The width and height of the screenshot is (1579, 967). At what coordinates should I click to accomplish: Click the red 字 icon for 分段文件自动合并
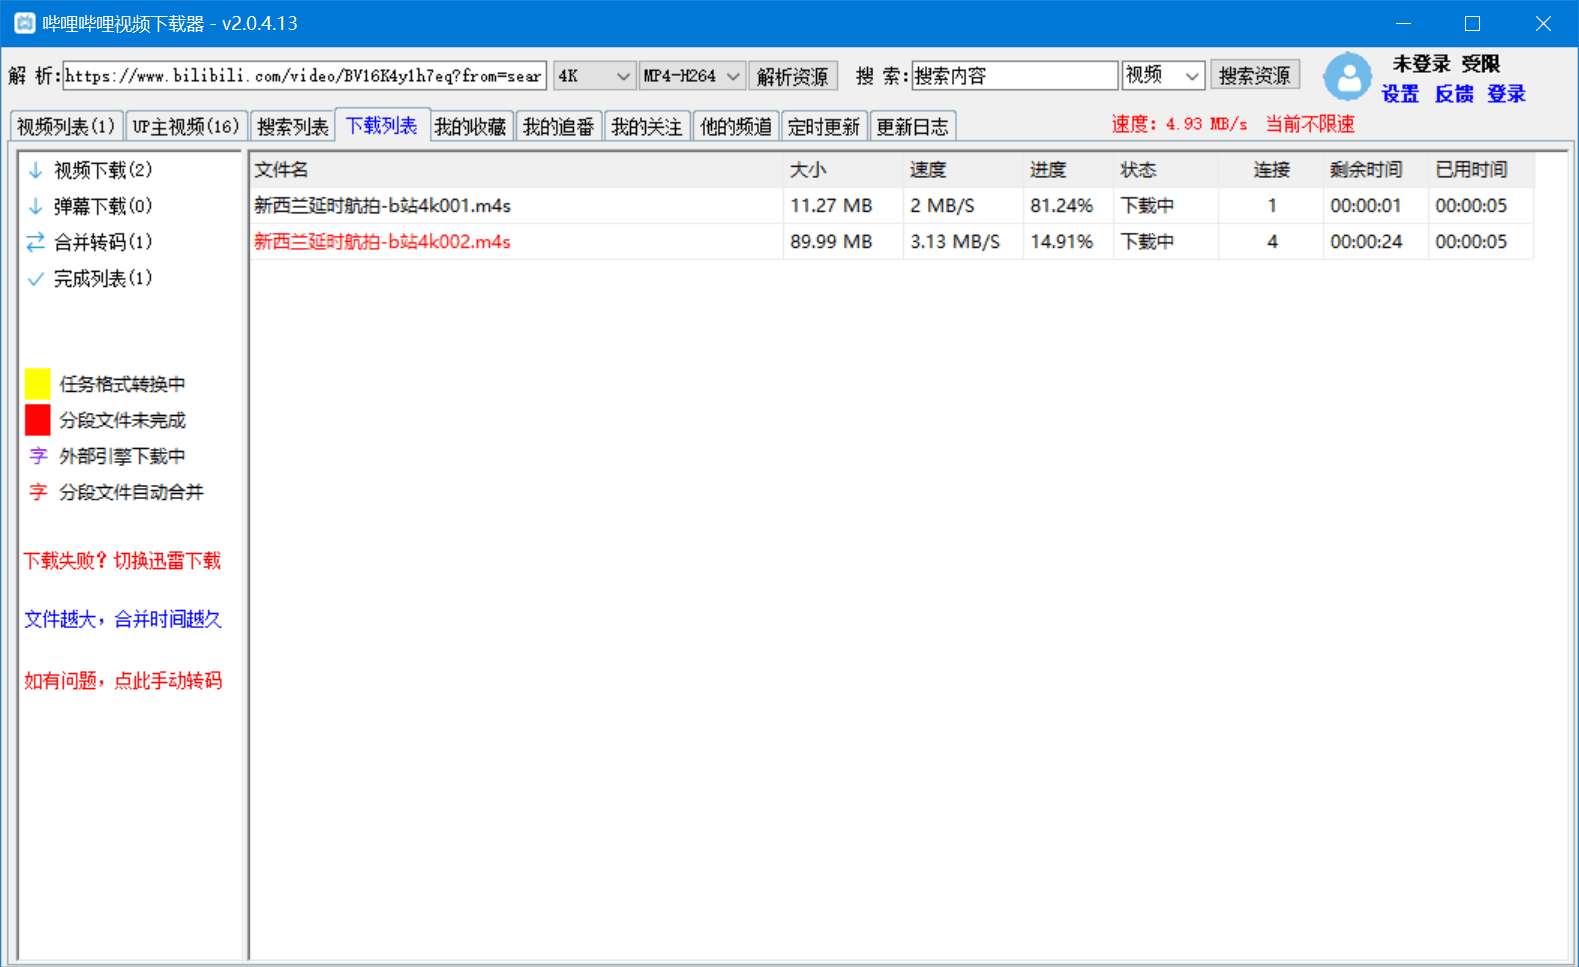(x=38, y=492)
